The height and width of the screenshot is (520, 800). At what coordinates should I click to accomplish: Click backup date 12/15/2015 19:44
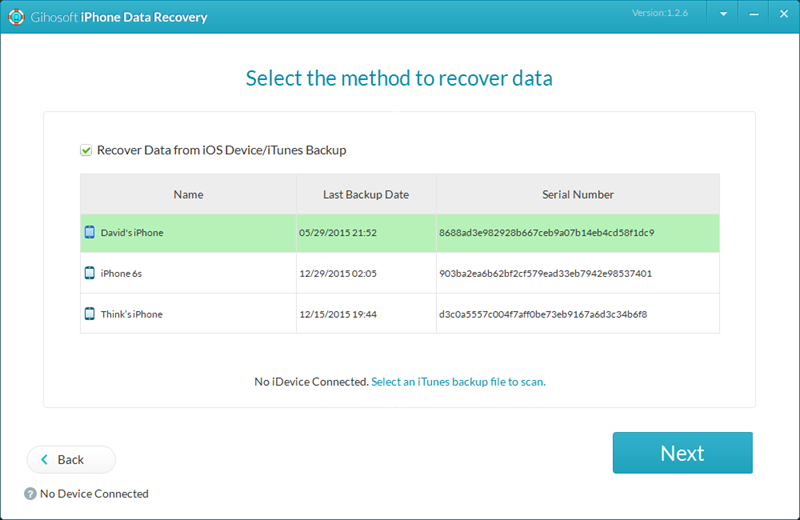tap(338, 314)
